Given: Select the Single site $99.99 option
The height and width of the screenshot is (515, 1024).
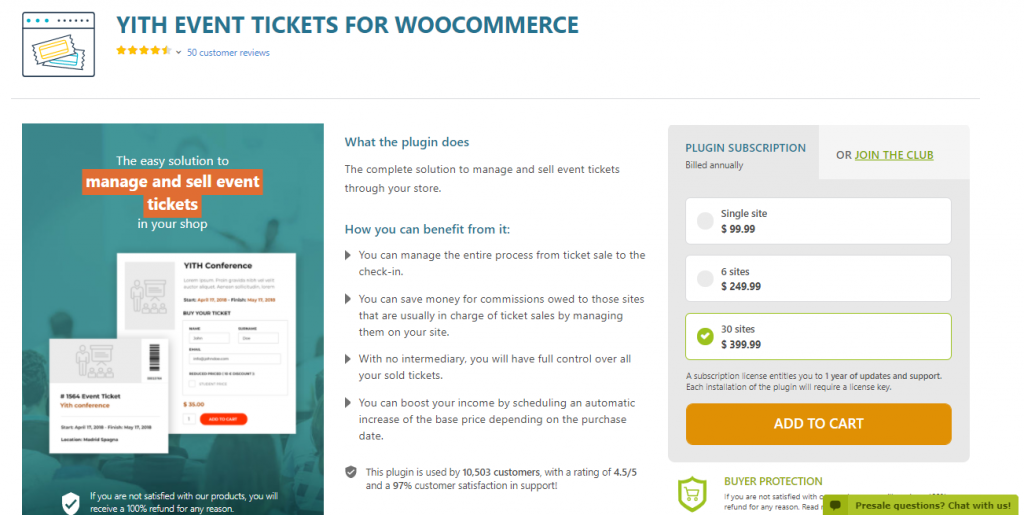Looking at the screenshot, I should tap(818, 221).
